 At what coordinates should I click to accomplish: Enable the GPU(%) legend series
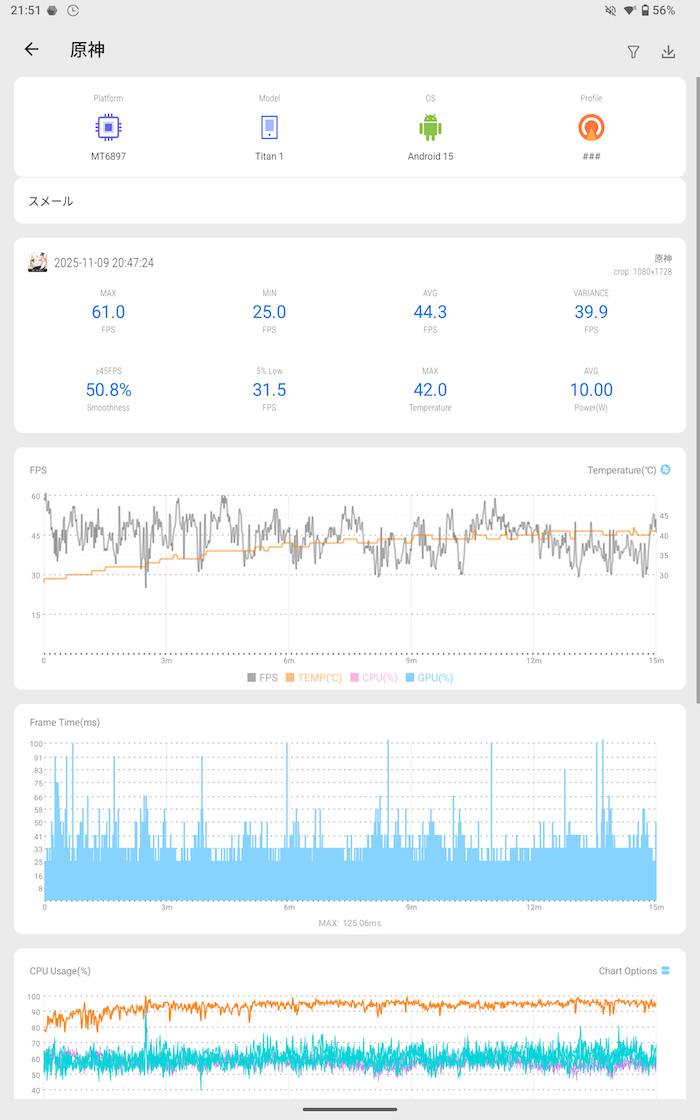pyautogui.click(x=429, y=678)
